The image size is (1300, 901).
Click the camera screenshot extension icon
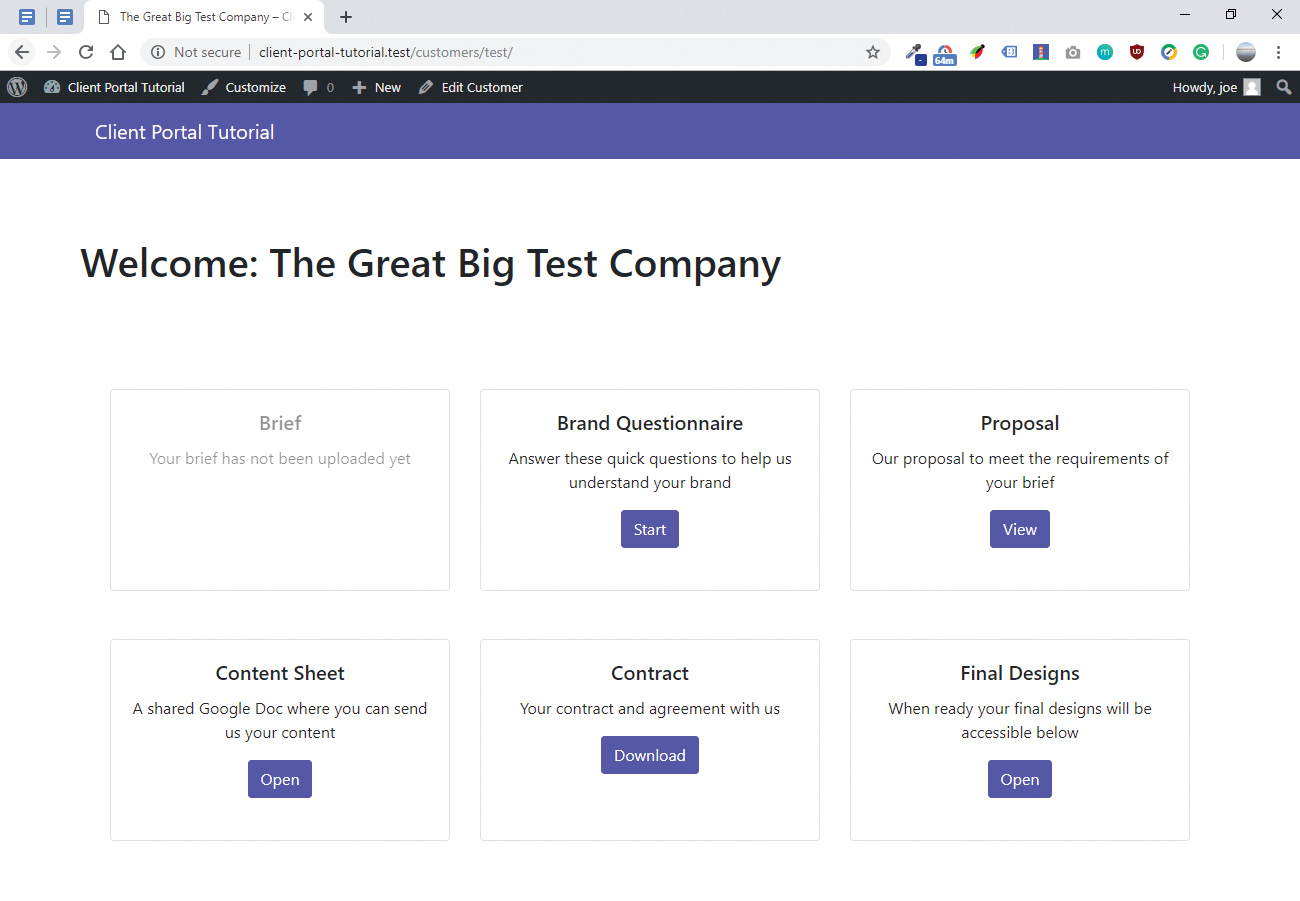point(1073,51)
